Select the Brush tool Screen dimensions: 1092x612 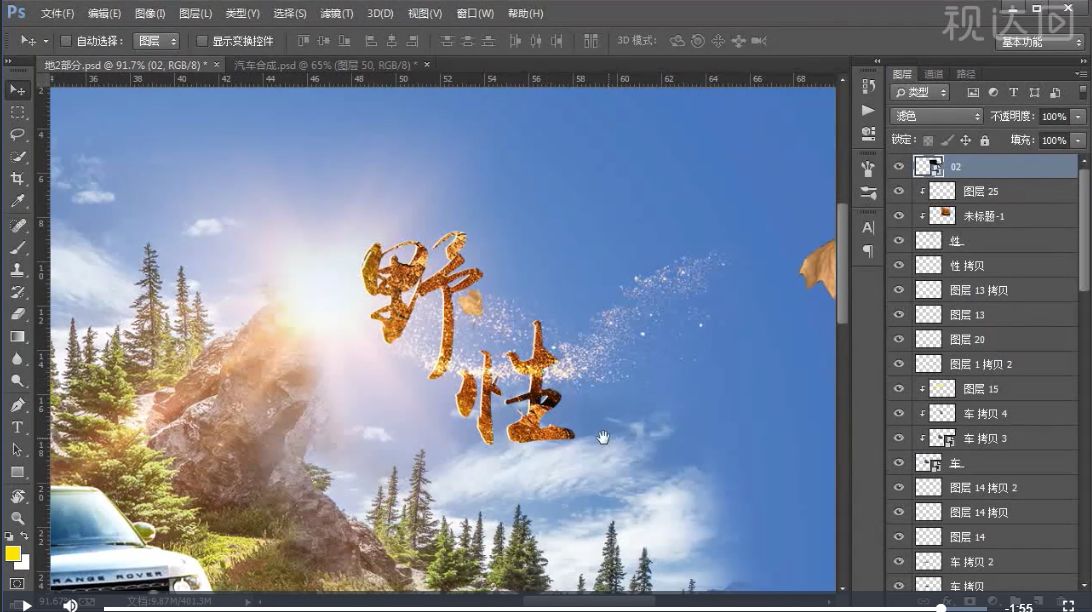(17, 248)
